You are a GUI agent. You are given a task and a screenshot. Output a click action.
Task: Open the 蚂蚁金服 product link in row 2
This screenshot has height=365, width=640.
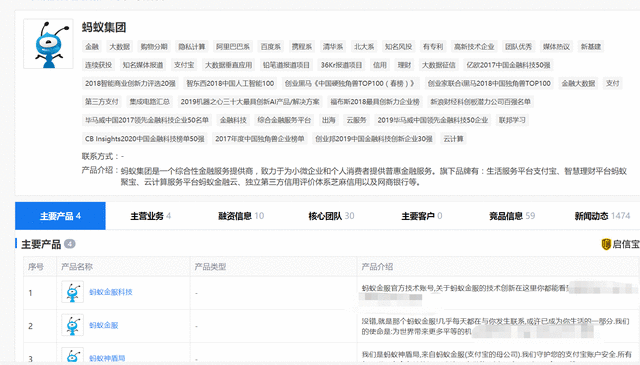[x=104, y=325]
